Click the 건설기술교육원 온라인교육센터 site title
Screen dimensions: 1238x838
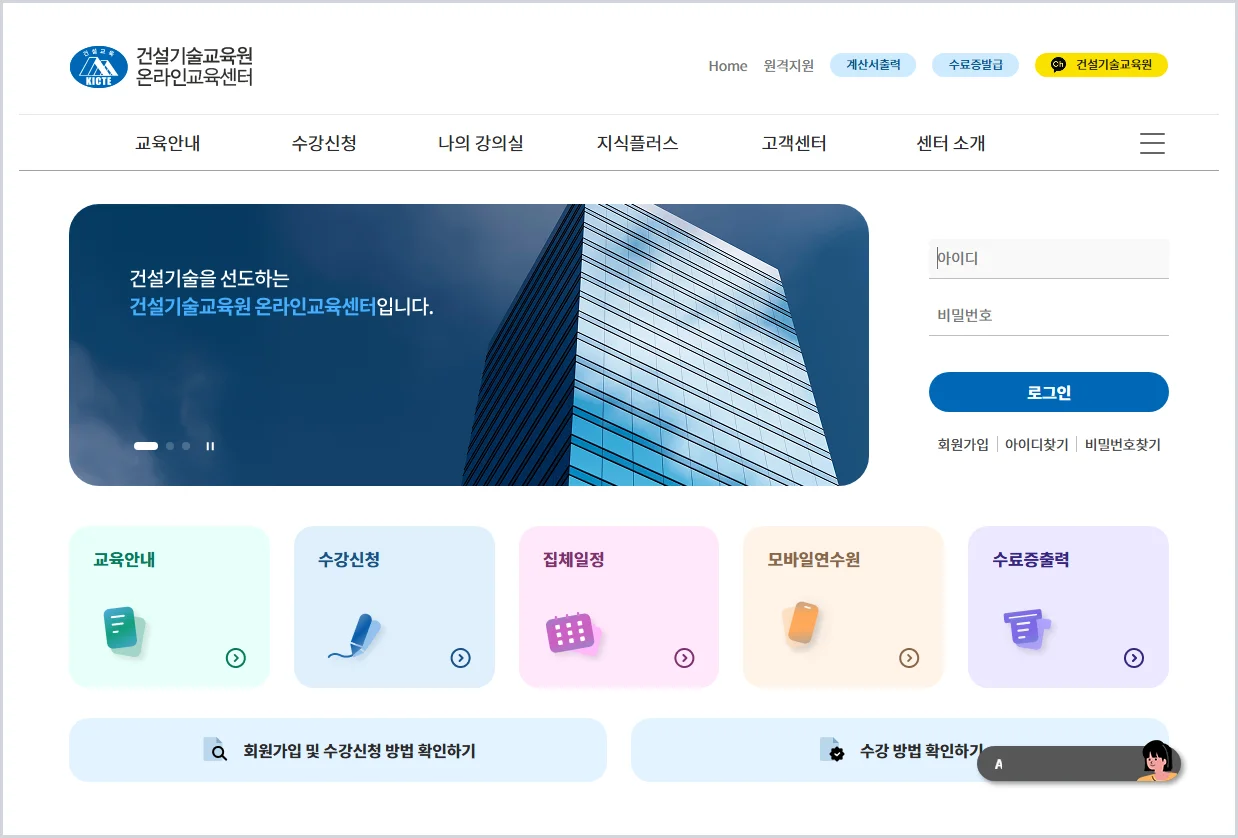coord(195,66)
